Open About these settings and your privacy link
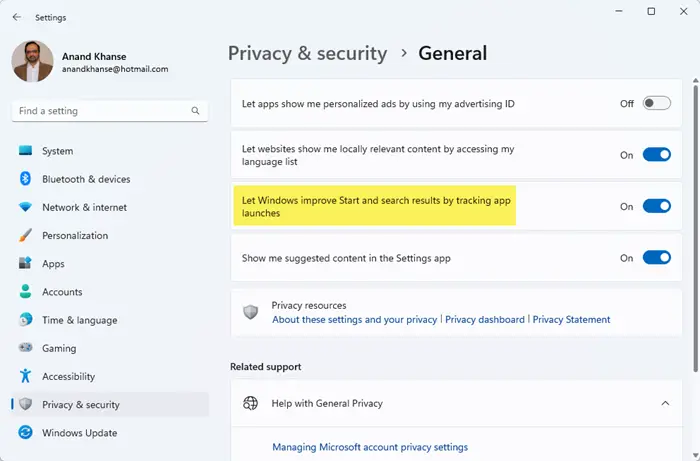 click(354, 320)
